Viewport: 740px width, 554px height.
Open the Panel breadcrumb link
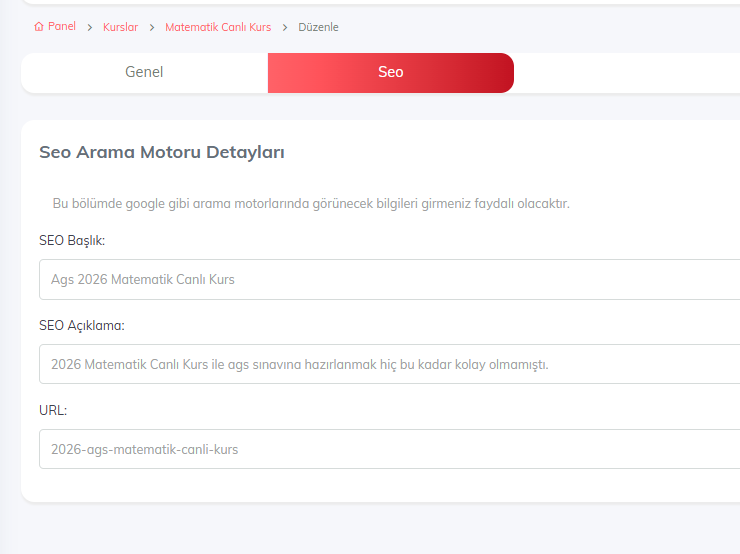[x=61, y=26]
